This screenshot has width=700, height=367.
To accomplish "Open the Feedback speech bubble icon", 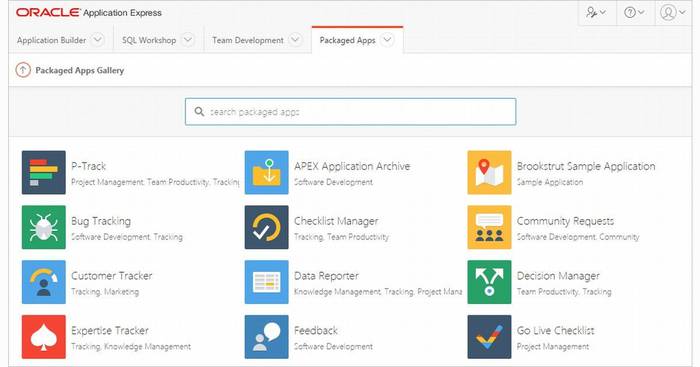I will (x=267, y=337).
